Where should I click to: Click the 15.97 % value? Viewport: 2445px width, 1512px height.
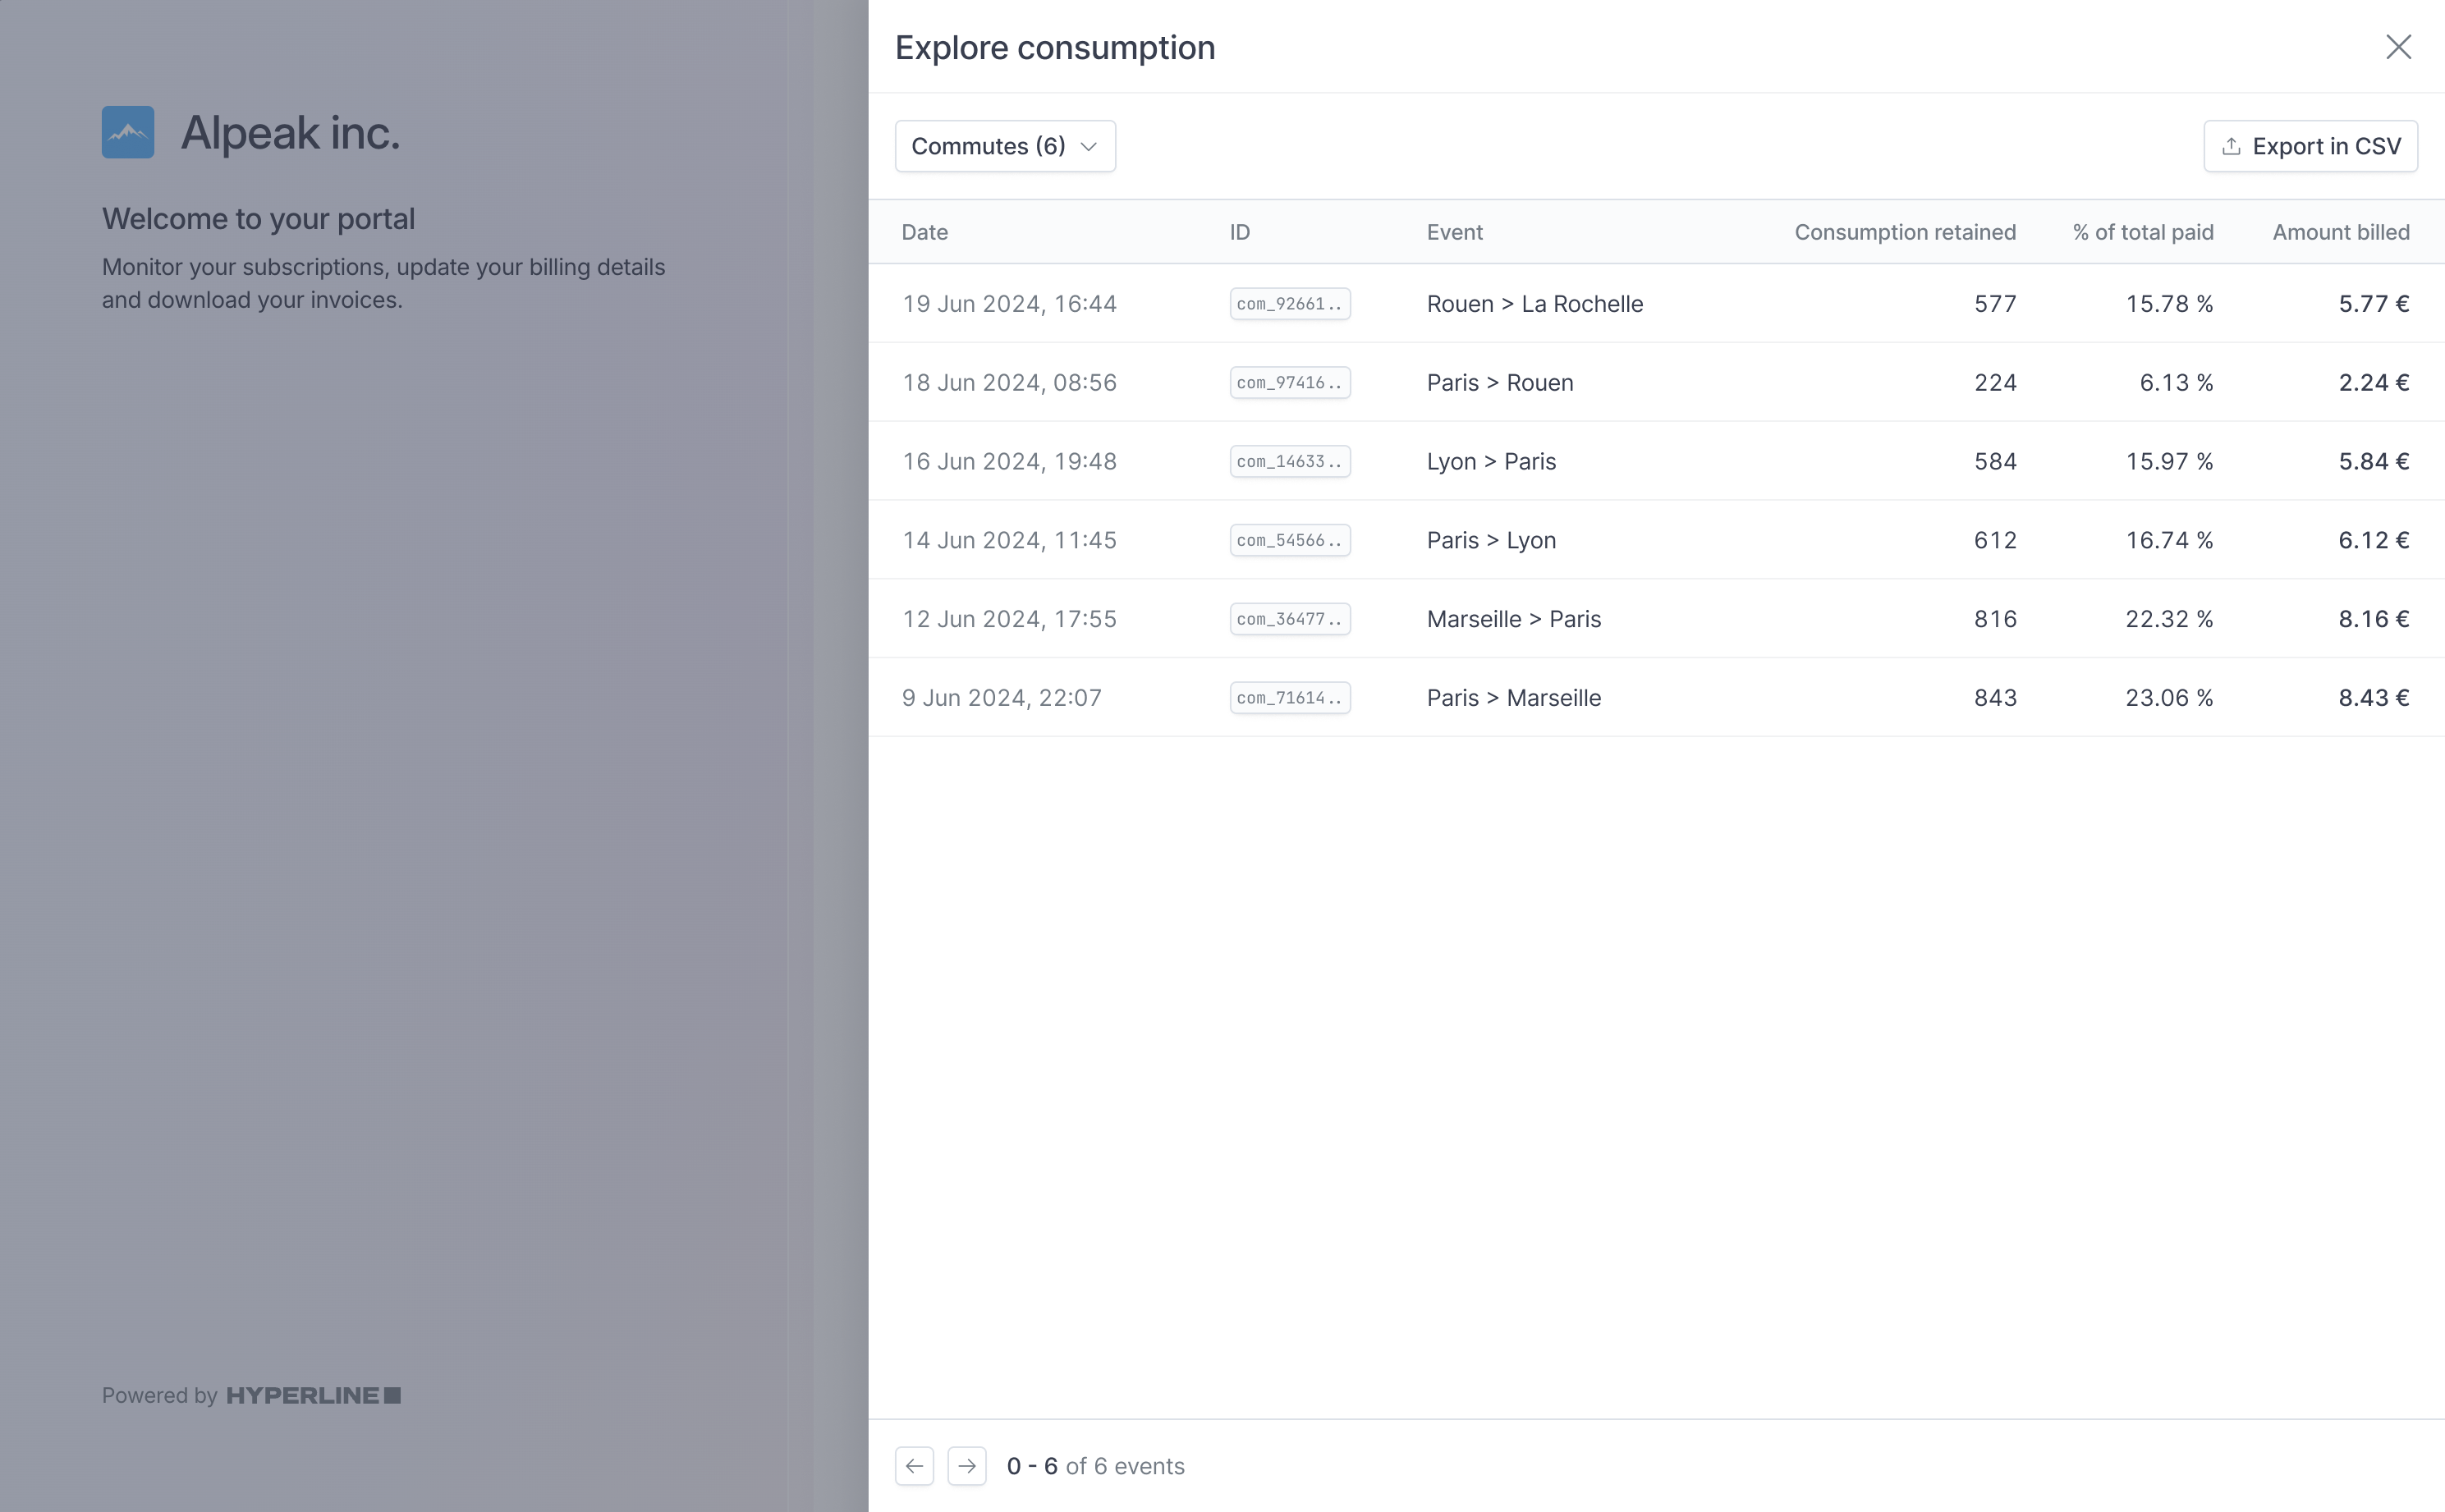point(2168,461)
